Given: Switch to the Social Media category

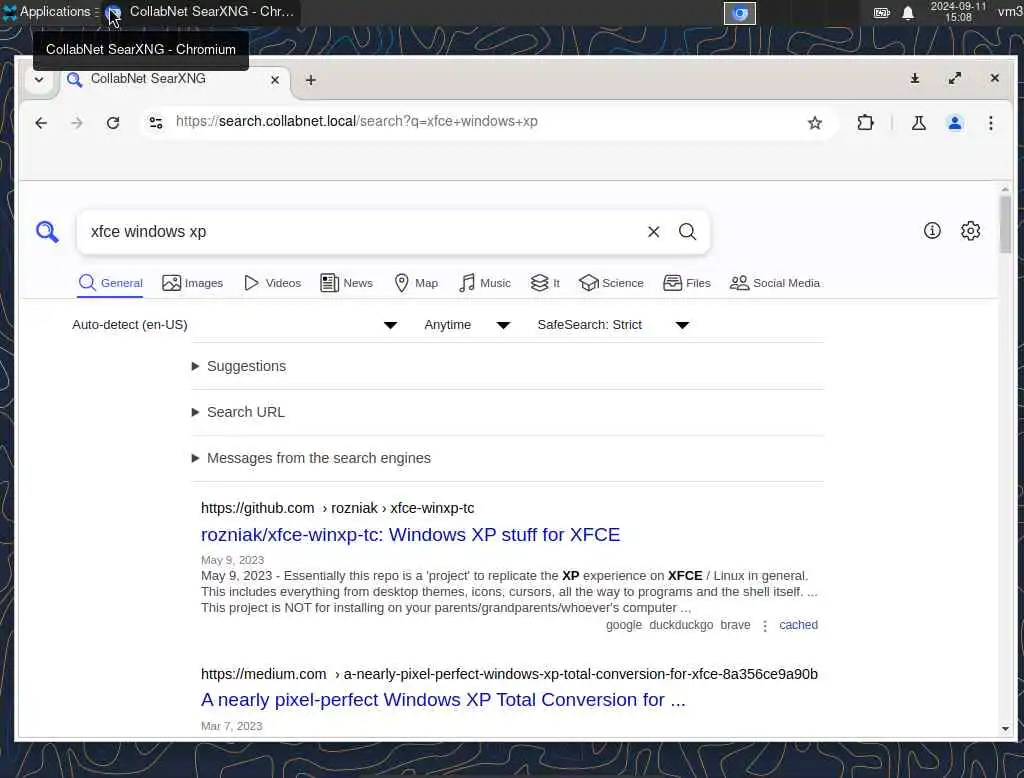Looking at the screenshot, I should point(775,284).
